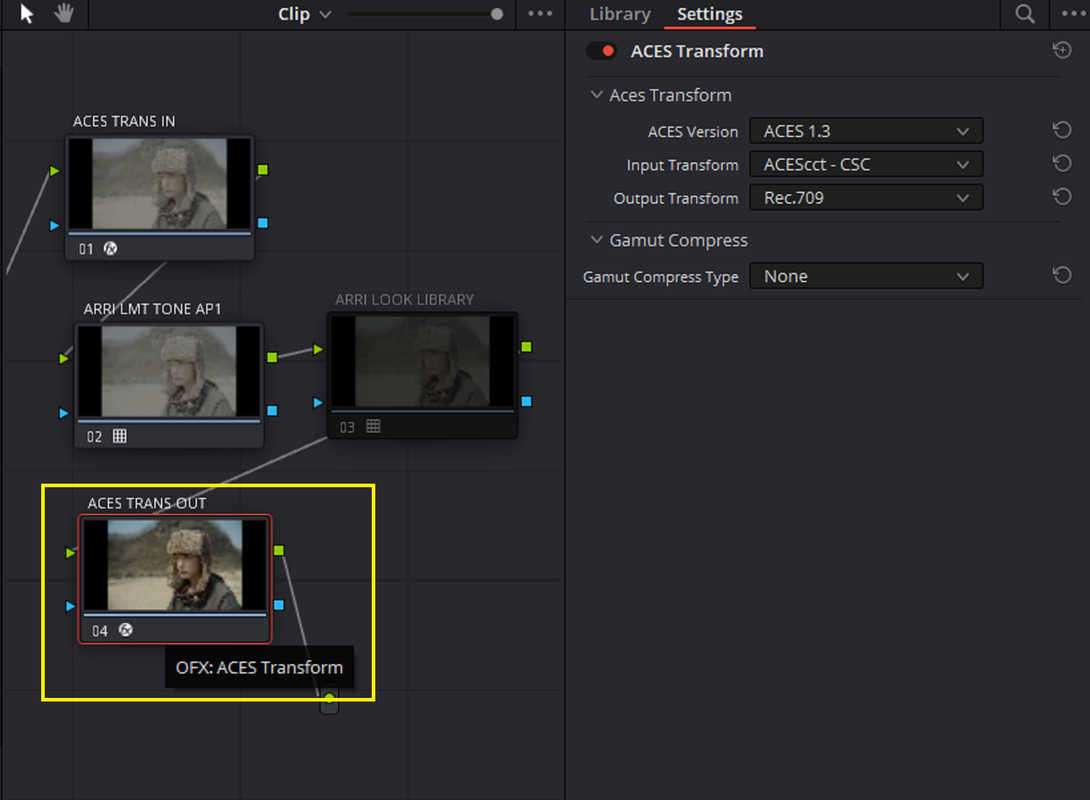This screenshot has height=800, width=1090.
Task: Select the ARRI LOOK LIBRARY node thumbnail
Action: [423, 361]
